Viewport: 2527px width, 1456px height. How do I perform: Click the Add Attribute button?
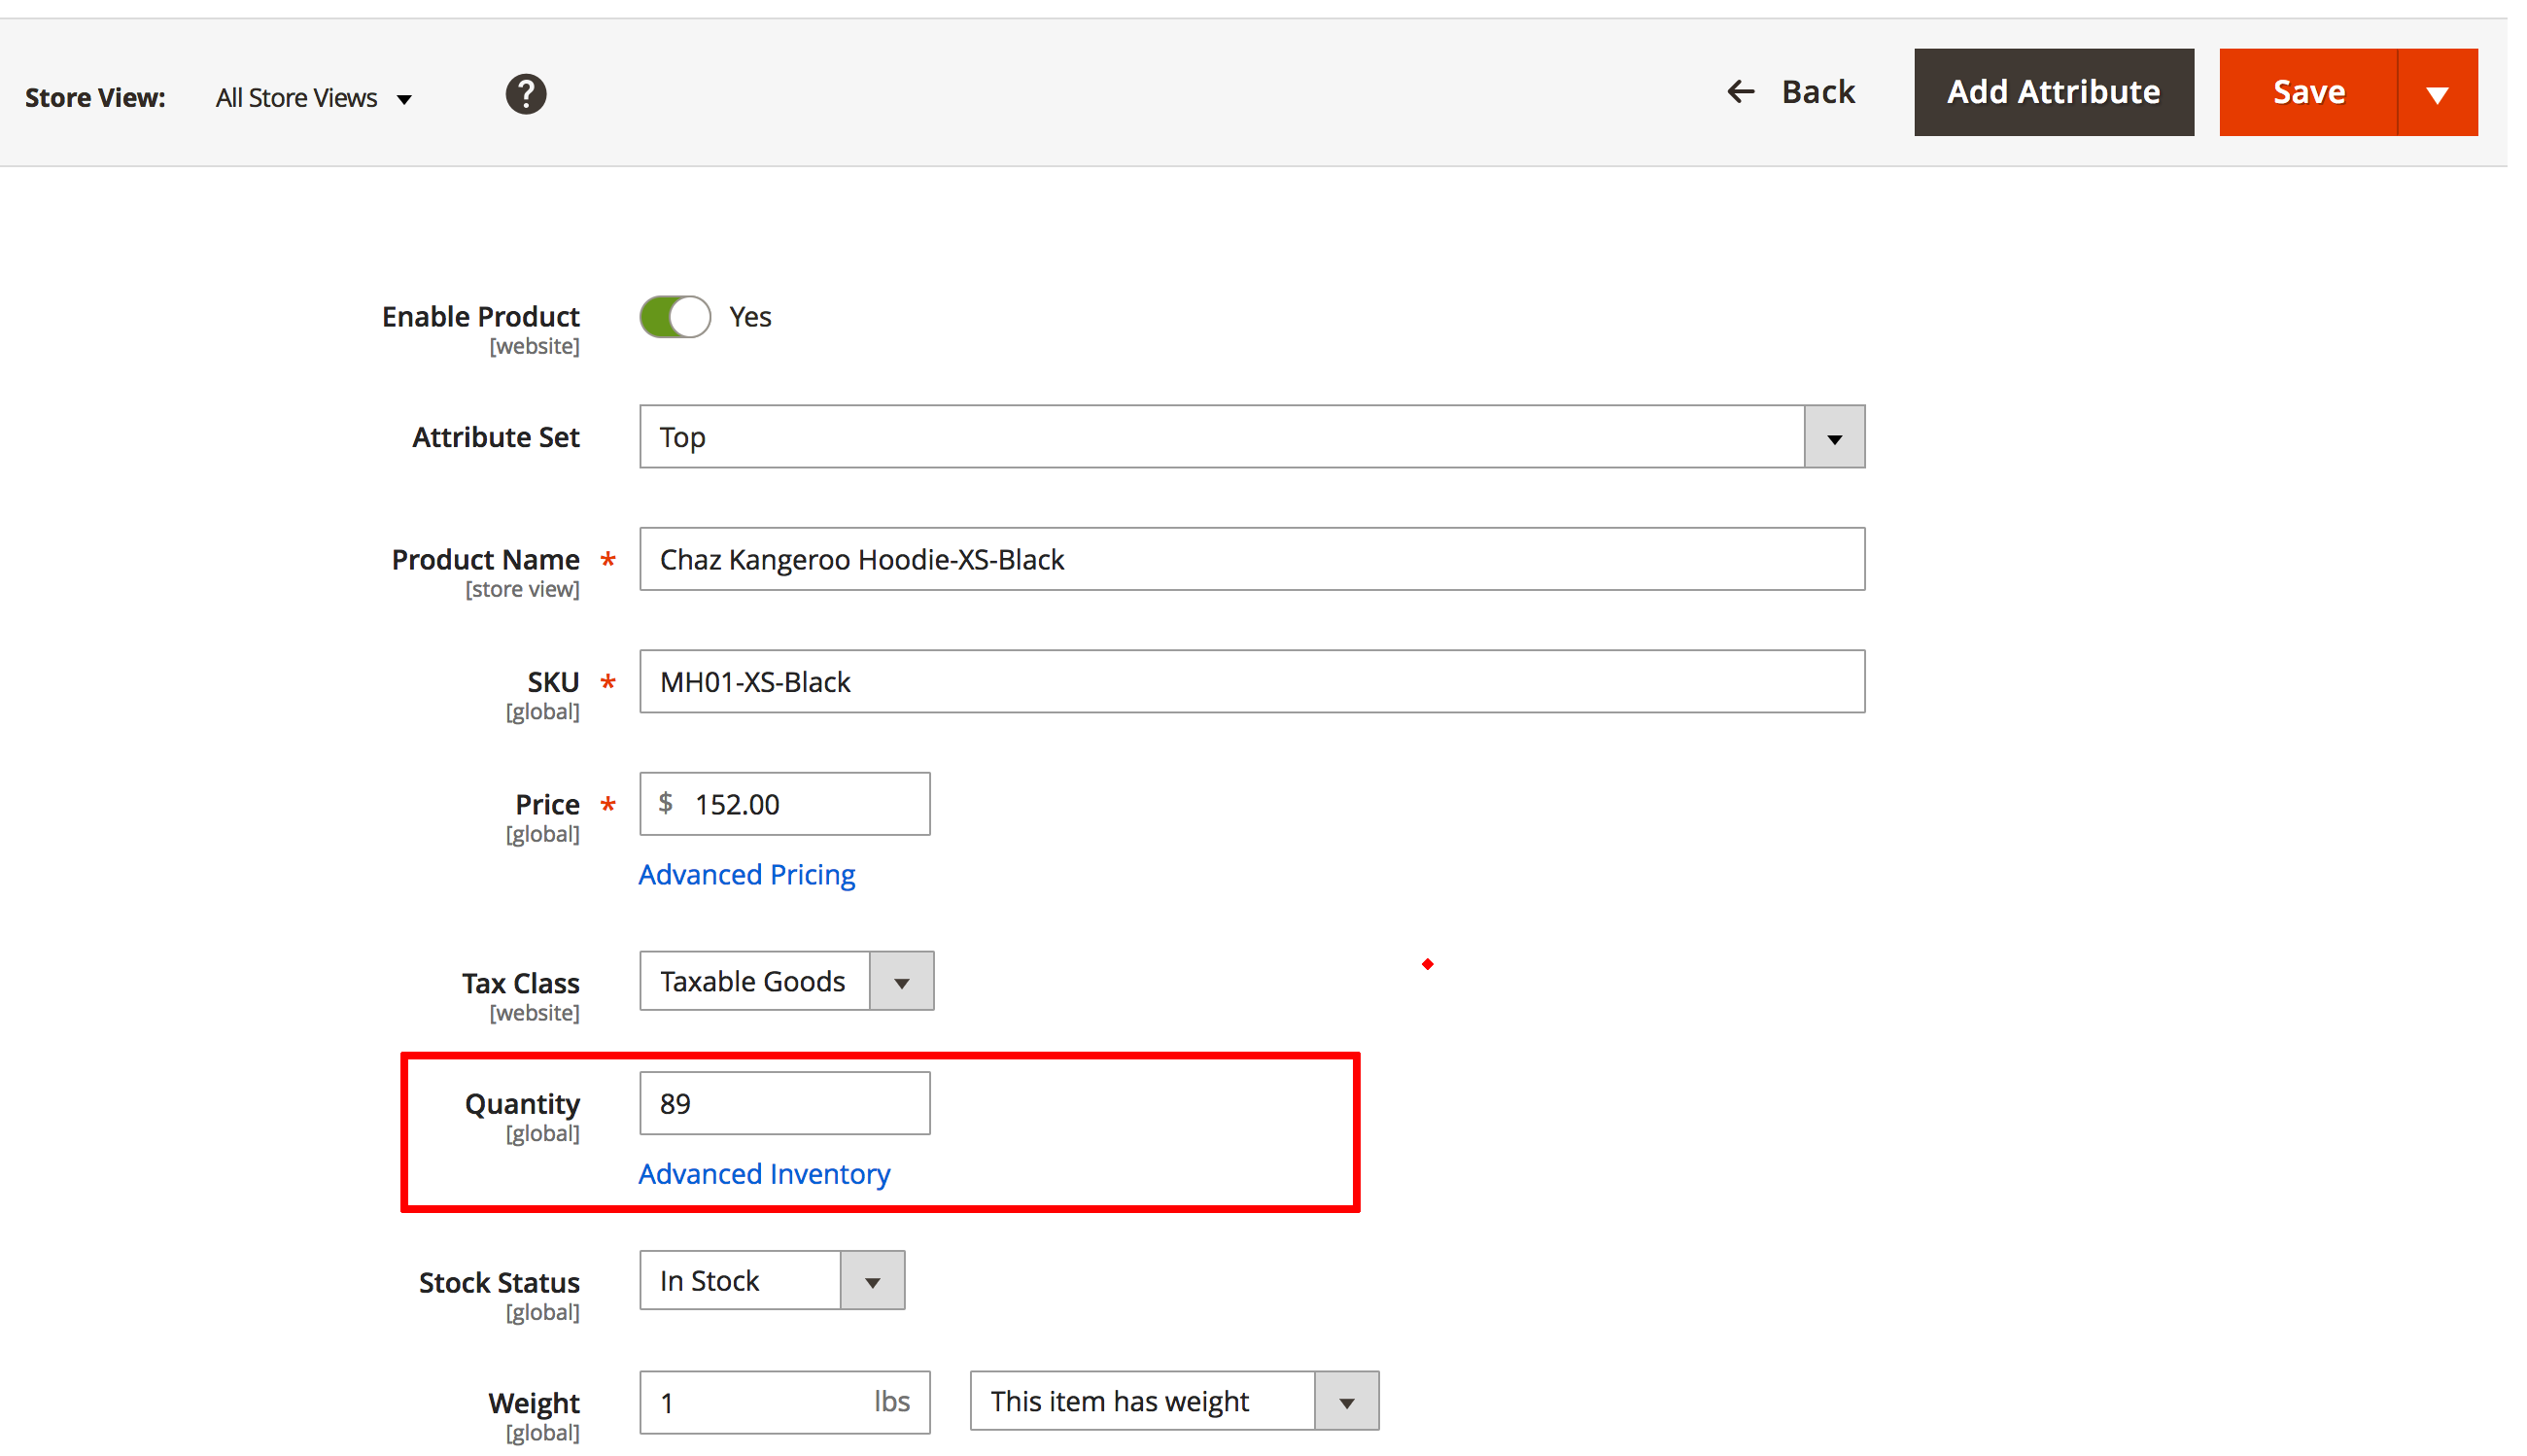pyautogui.click(x=2052, y=93)
